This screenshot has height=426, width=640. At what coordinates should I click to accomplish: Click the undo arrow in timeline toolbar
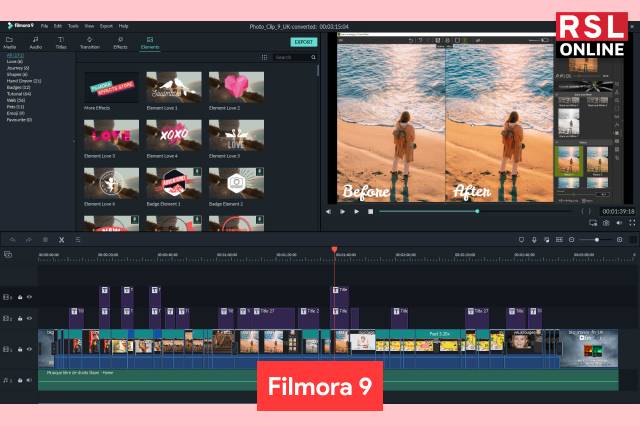click(13, 240)
